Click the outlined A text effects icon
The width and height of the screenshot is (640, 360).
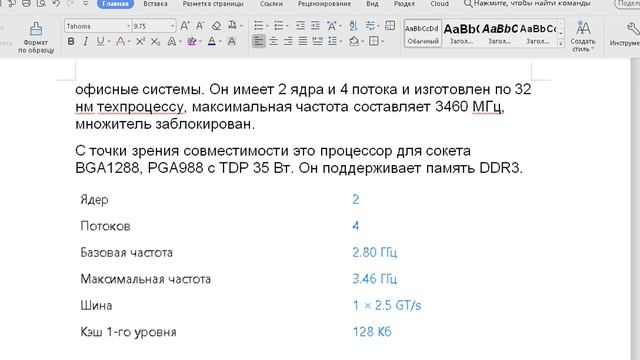[x=172, y=41]
